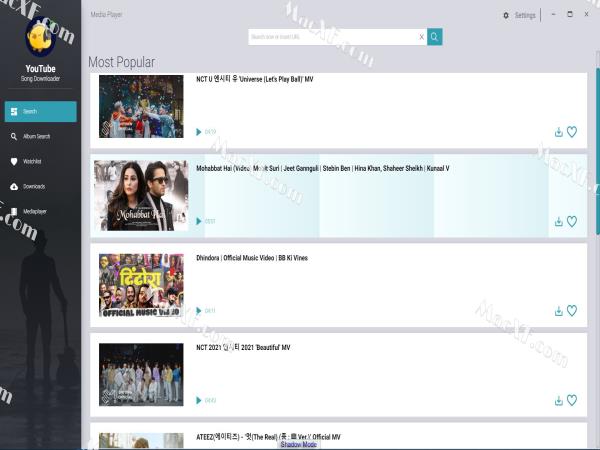Screen dimensions: 600x450
Task: Play the Mohabbat Hai video
Action: click(199, 221)
